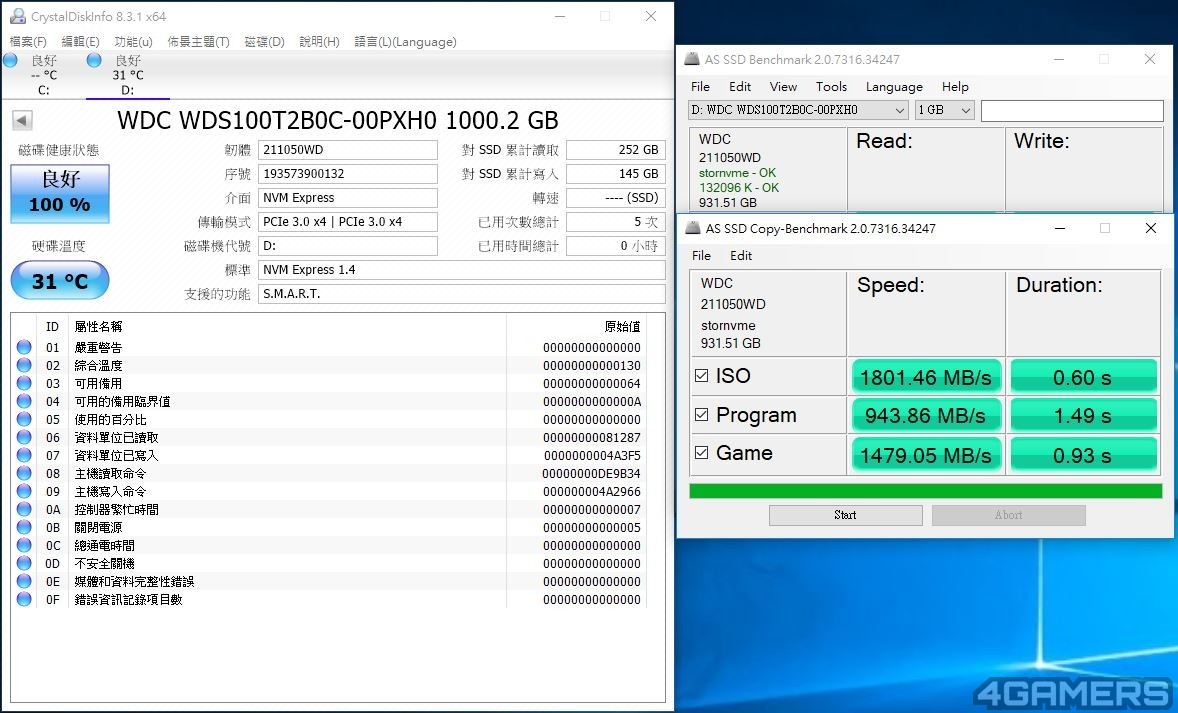Click the green Copy-Benchmark progress bar

926,491
